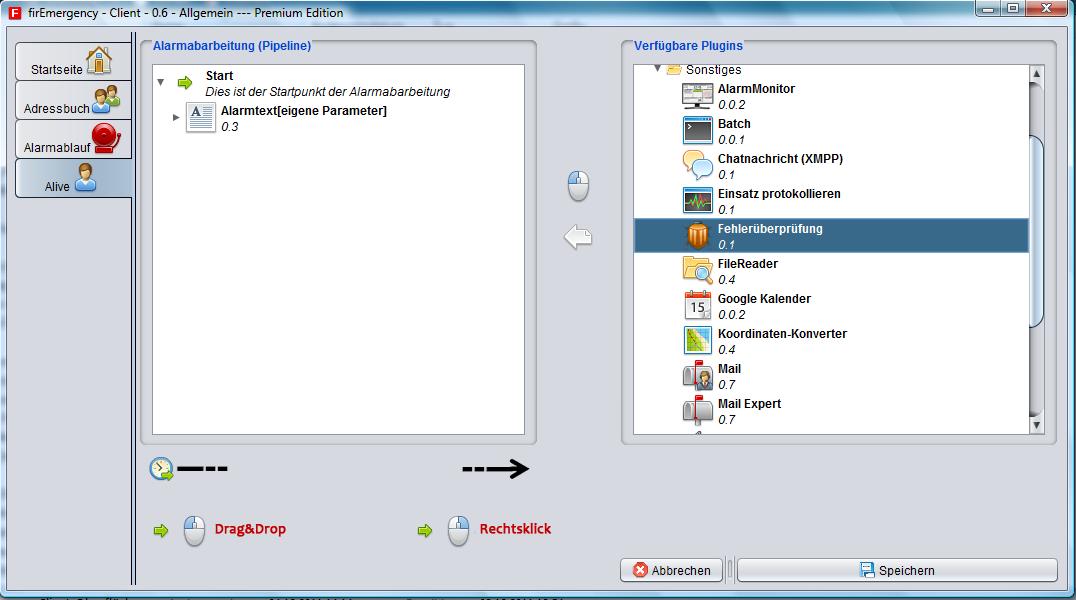Select the Einsatz protokollieren icon

[697, 201]
